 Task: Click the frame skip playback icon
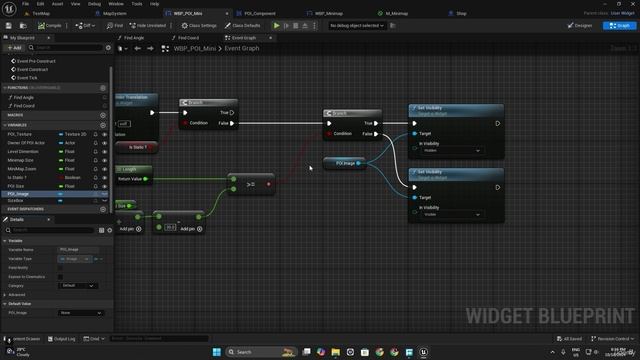pos(286,26)
